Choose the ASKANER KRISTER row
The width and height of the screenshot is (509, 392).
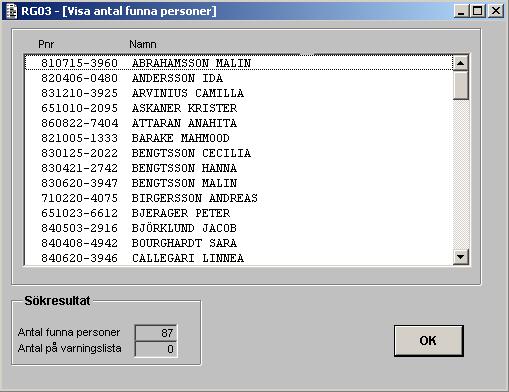[x=239, y=108]
